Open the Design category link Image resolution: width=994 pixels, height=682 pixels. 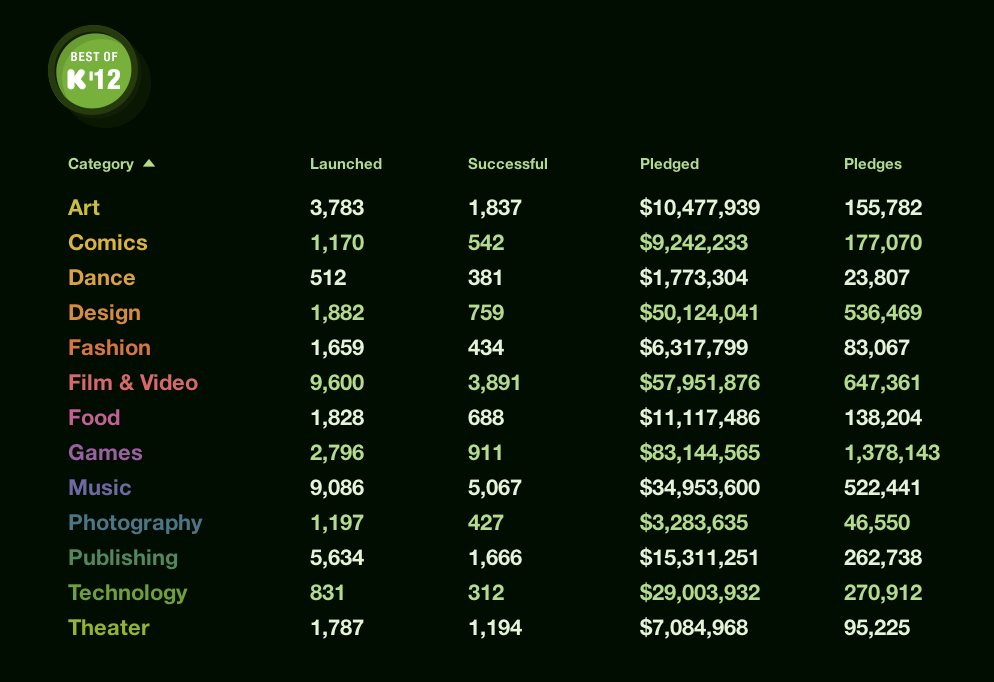point(104,313)
